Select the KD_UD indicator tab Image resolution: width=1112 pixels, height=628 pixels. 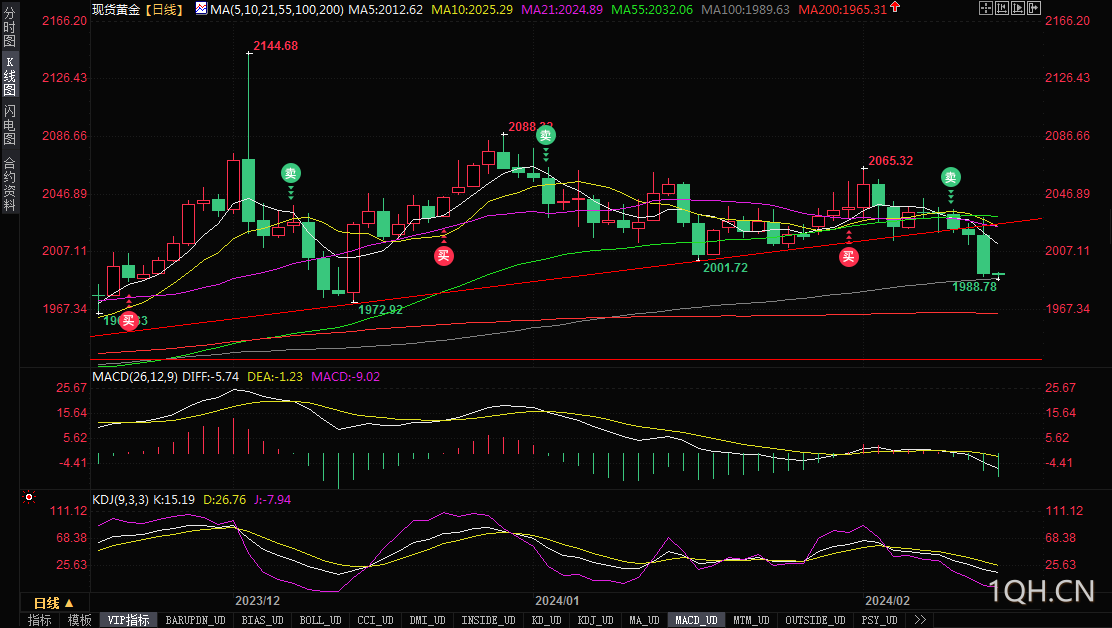point(547,620)
